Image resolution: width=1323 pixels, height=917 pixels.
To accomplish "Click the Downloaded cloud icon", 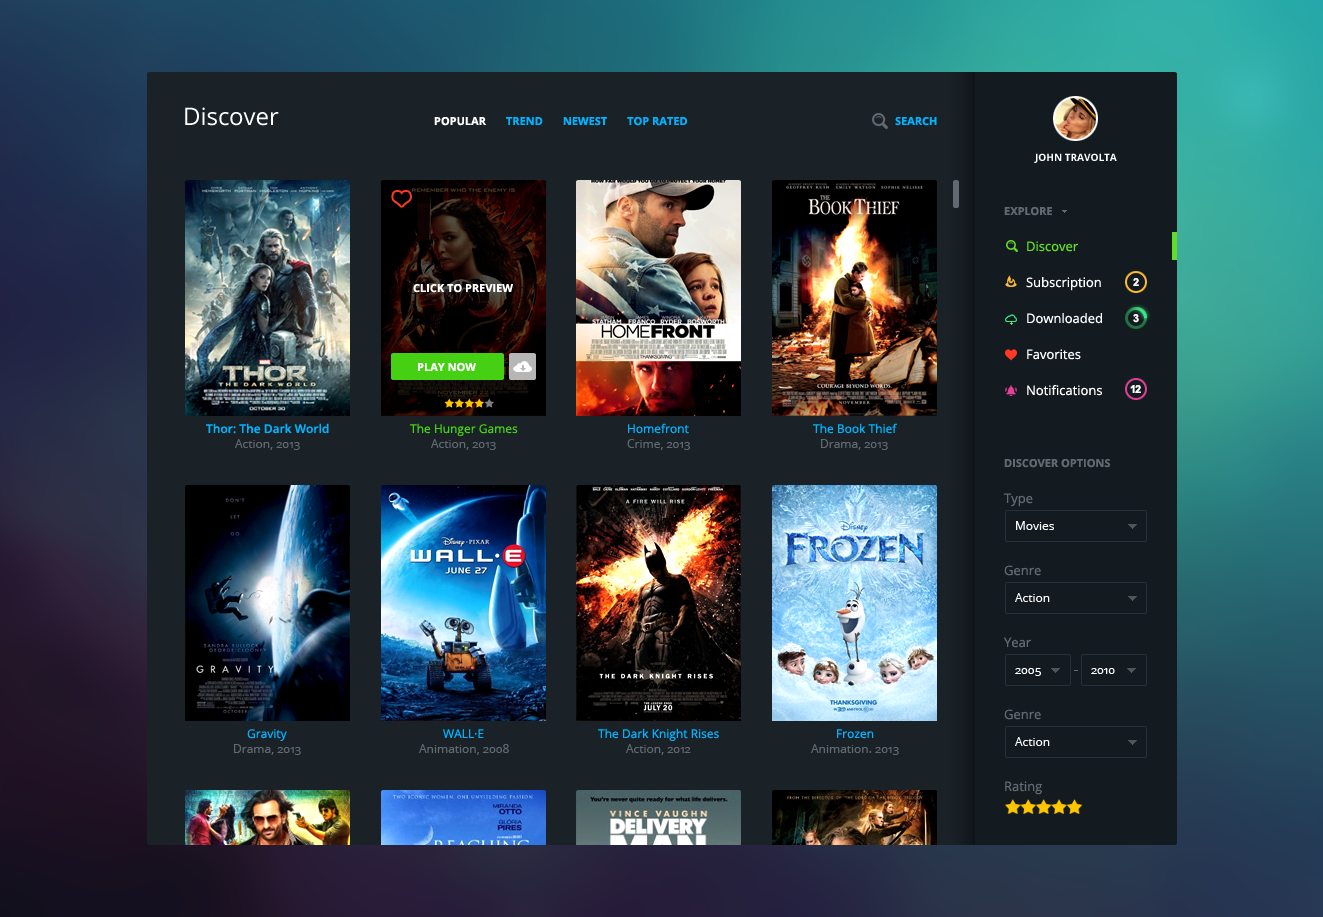I will point(1011,318).
